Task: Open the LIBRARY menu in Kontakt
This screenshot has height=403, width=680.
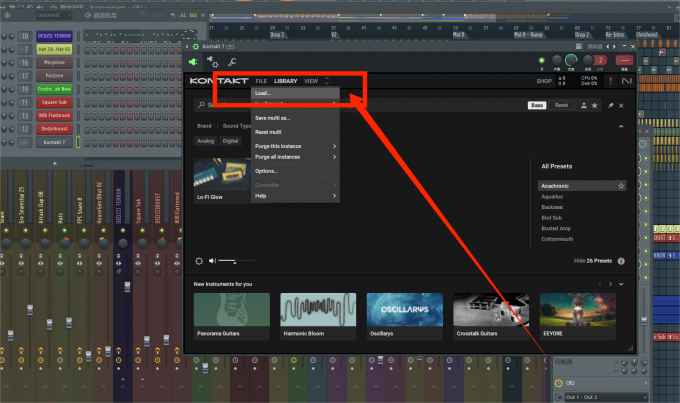Action: [x=285, y=81]
